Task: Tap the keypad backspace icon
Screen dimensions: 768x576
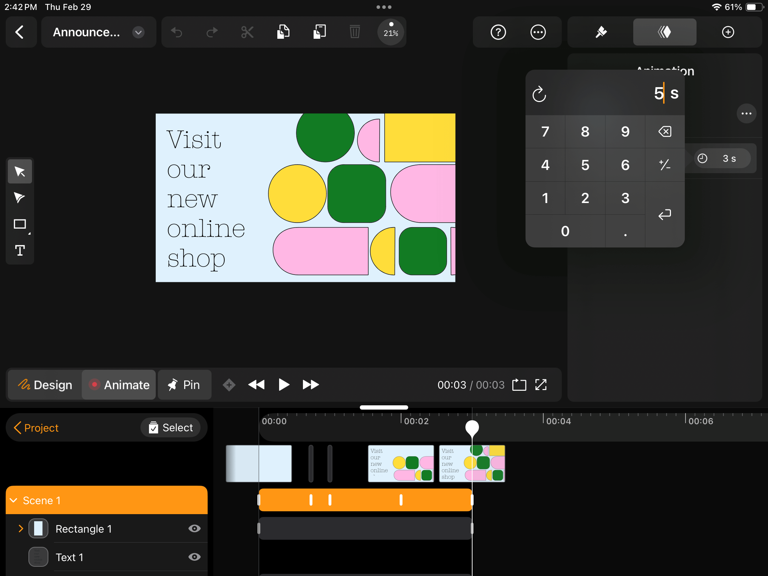Action: point(665,132)
